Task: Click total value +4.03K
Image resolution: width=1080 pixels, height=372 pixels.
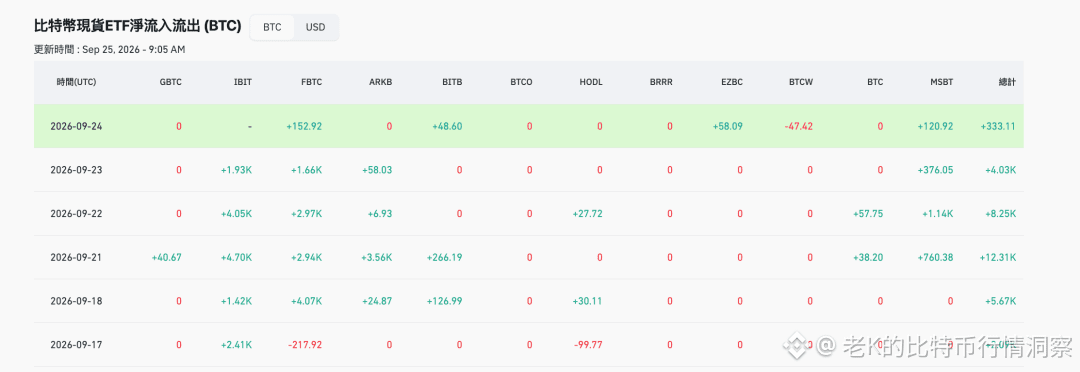Action: (x=1000, y=169)
